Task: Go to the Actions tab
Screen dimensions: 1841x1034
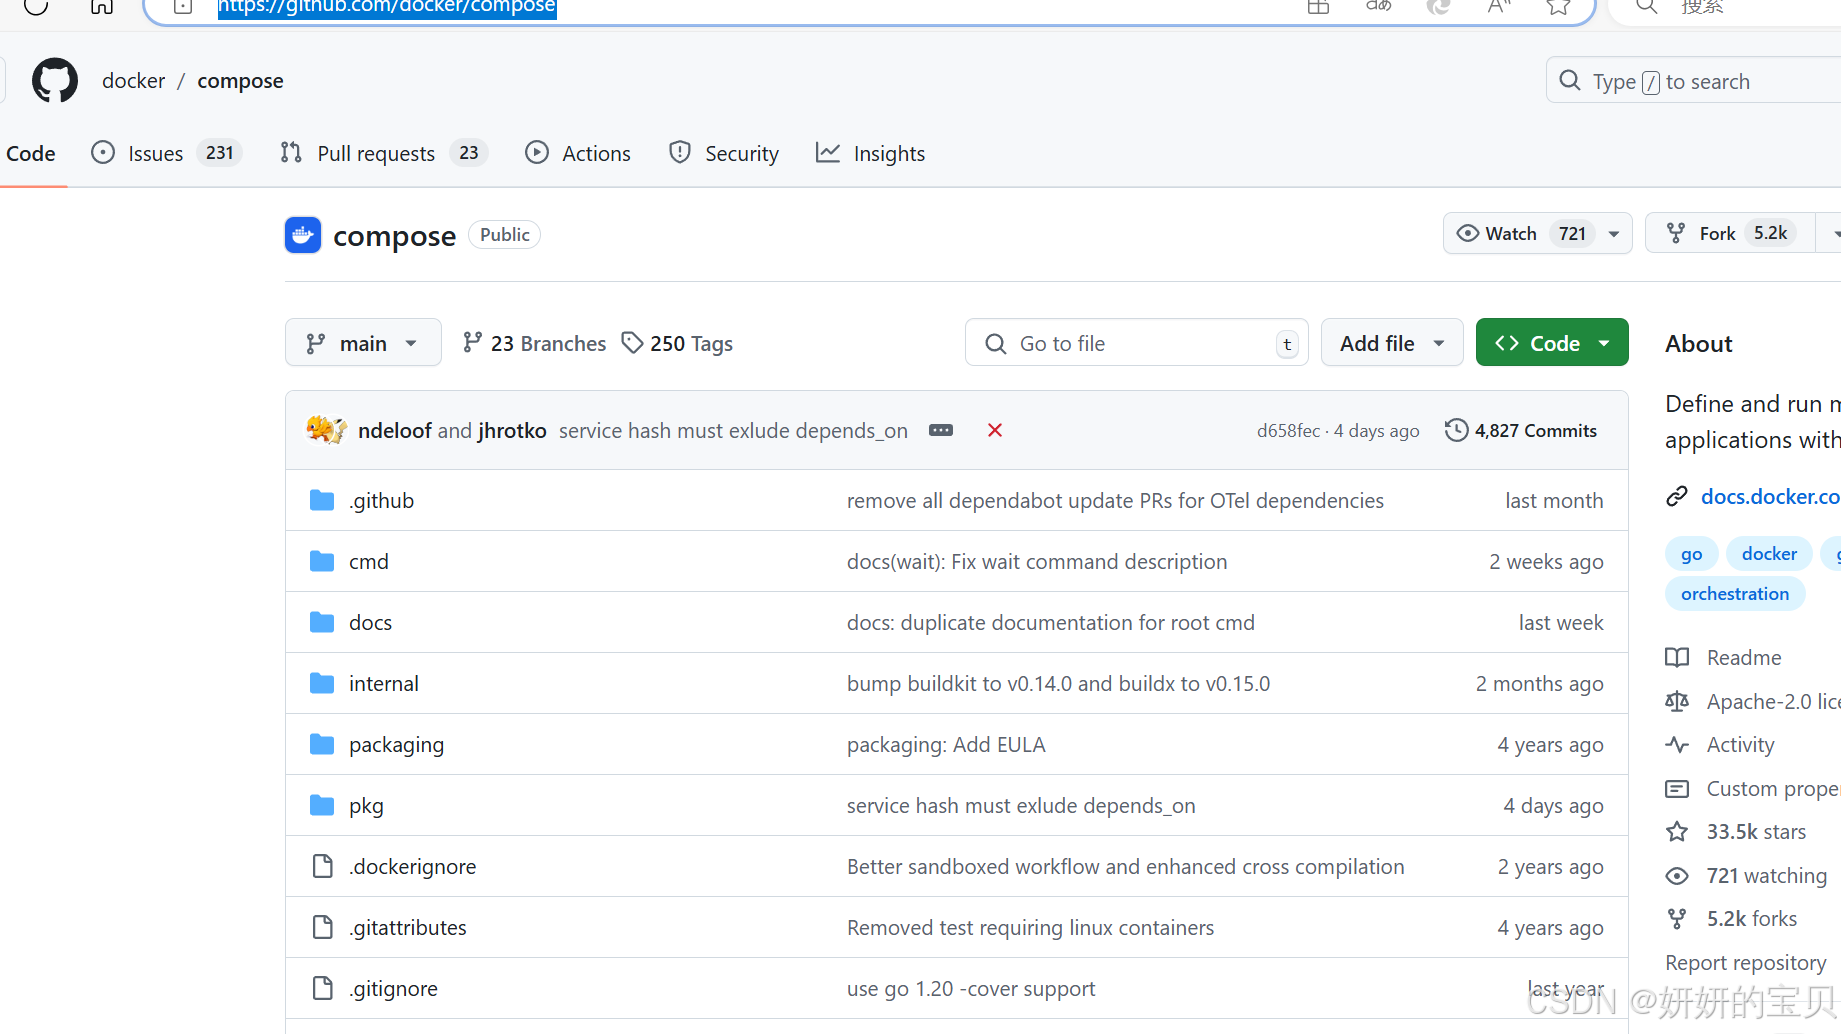Action: coord(578,153)
